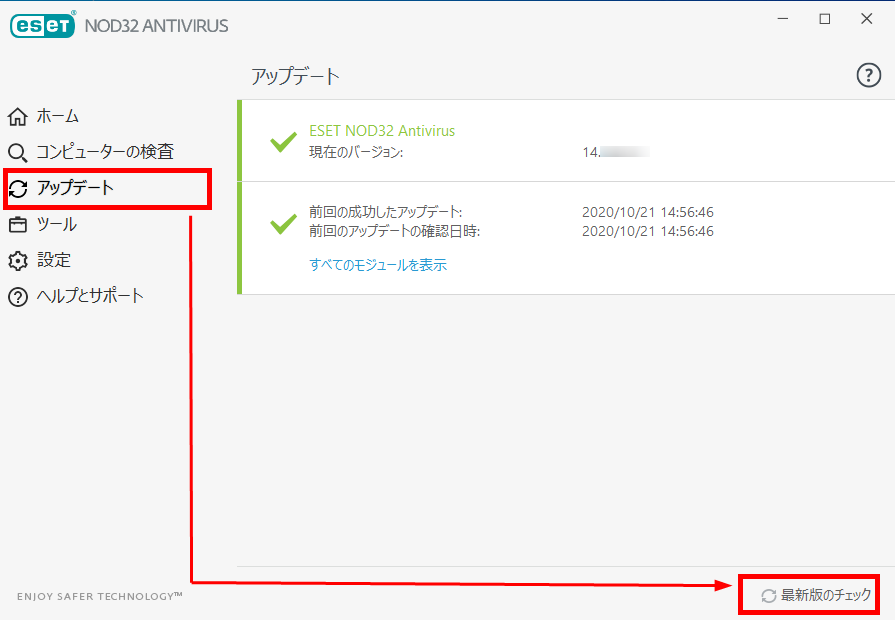895x620 pixels.
Task: Select ホーム in the sidebar
Action: click(58, 116)
